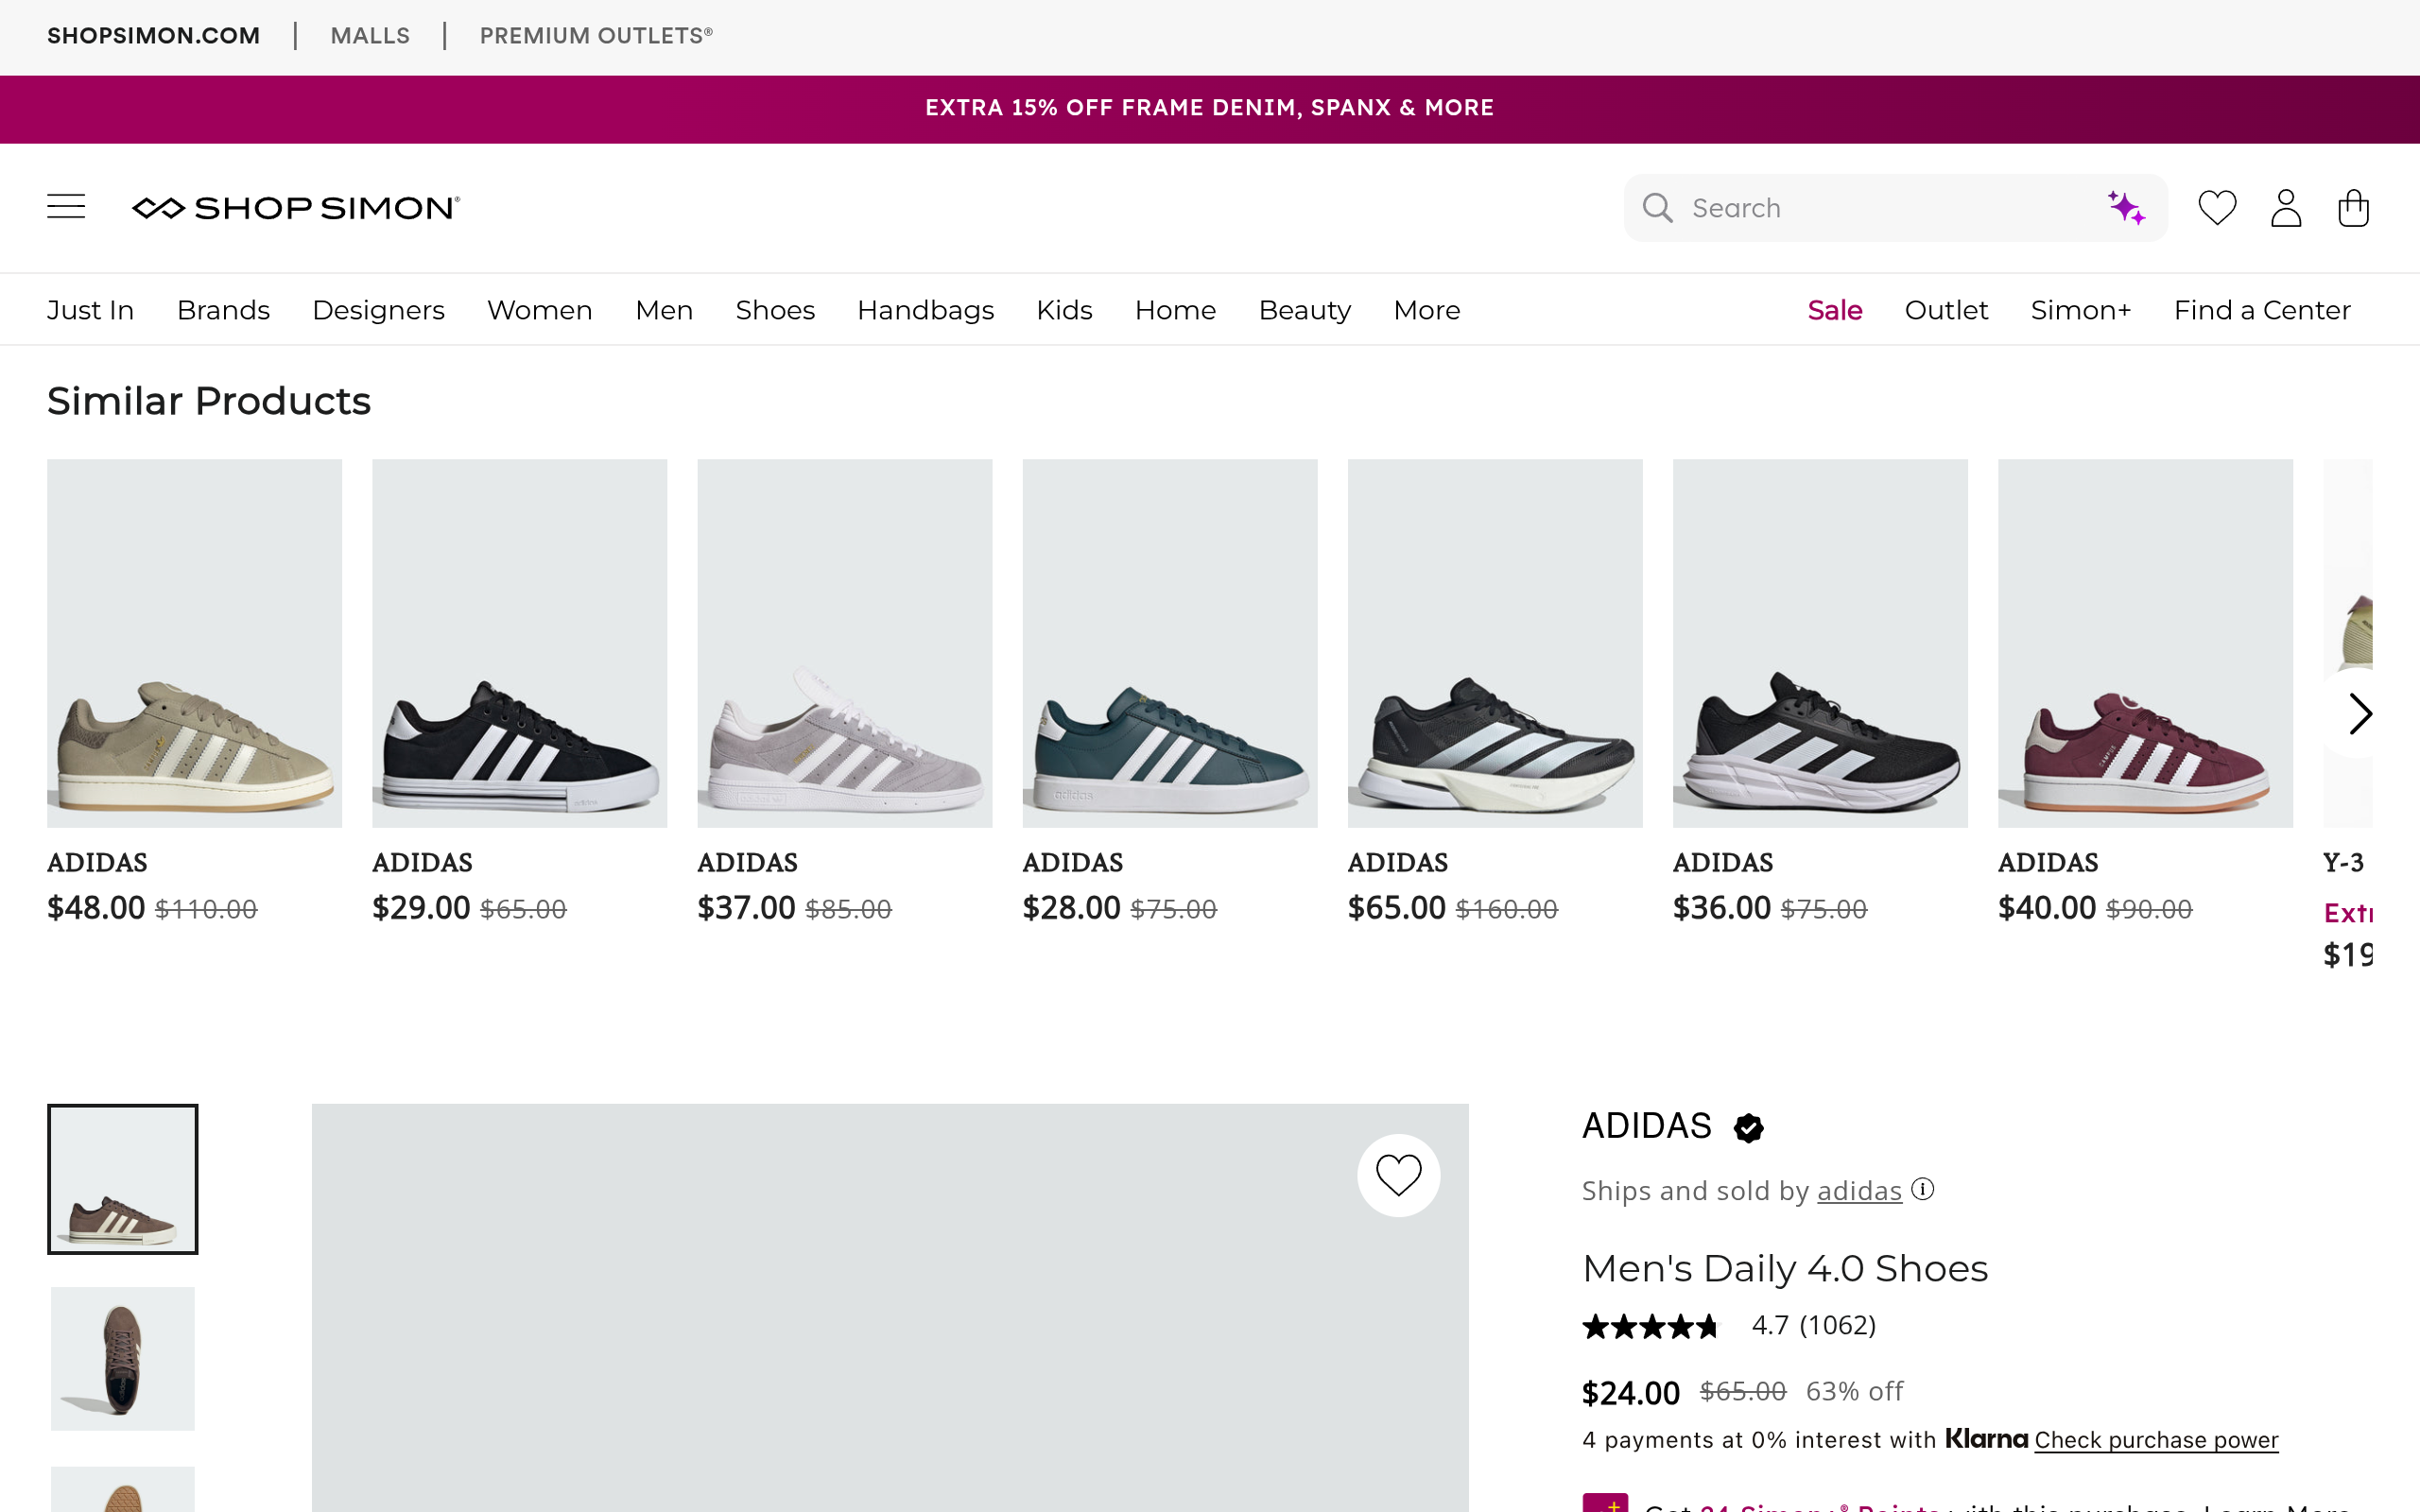Click the adidas seller link
This screenshot has width=2420, height=1512.
(1859, 1190)
